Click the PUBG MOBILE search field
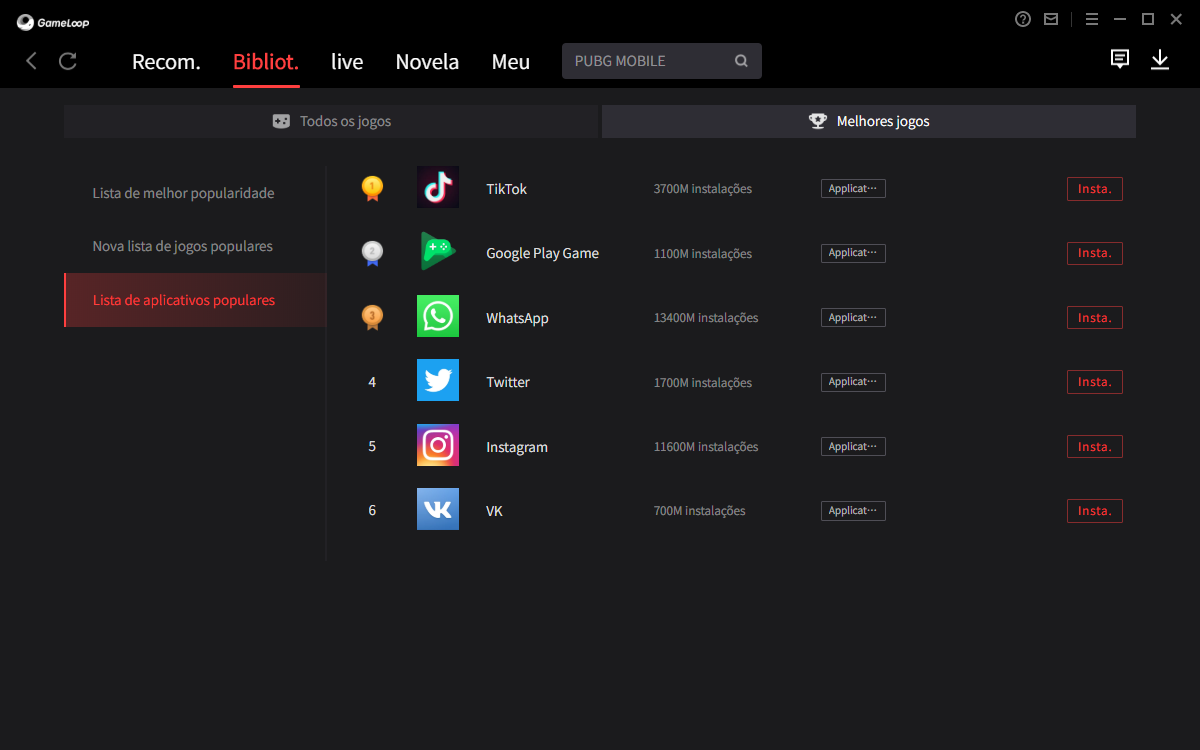The width and height of the screenshot is (1200, 750). click(662, 61)
